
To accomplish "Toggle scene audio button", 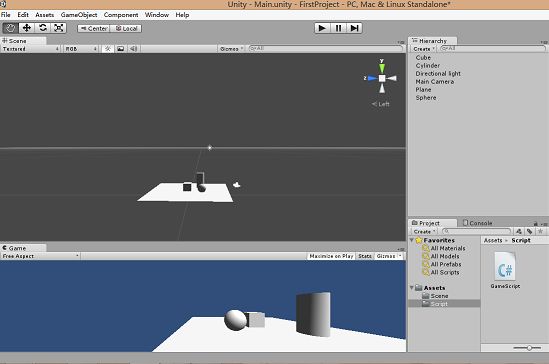I will (134, 49).
